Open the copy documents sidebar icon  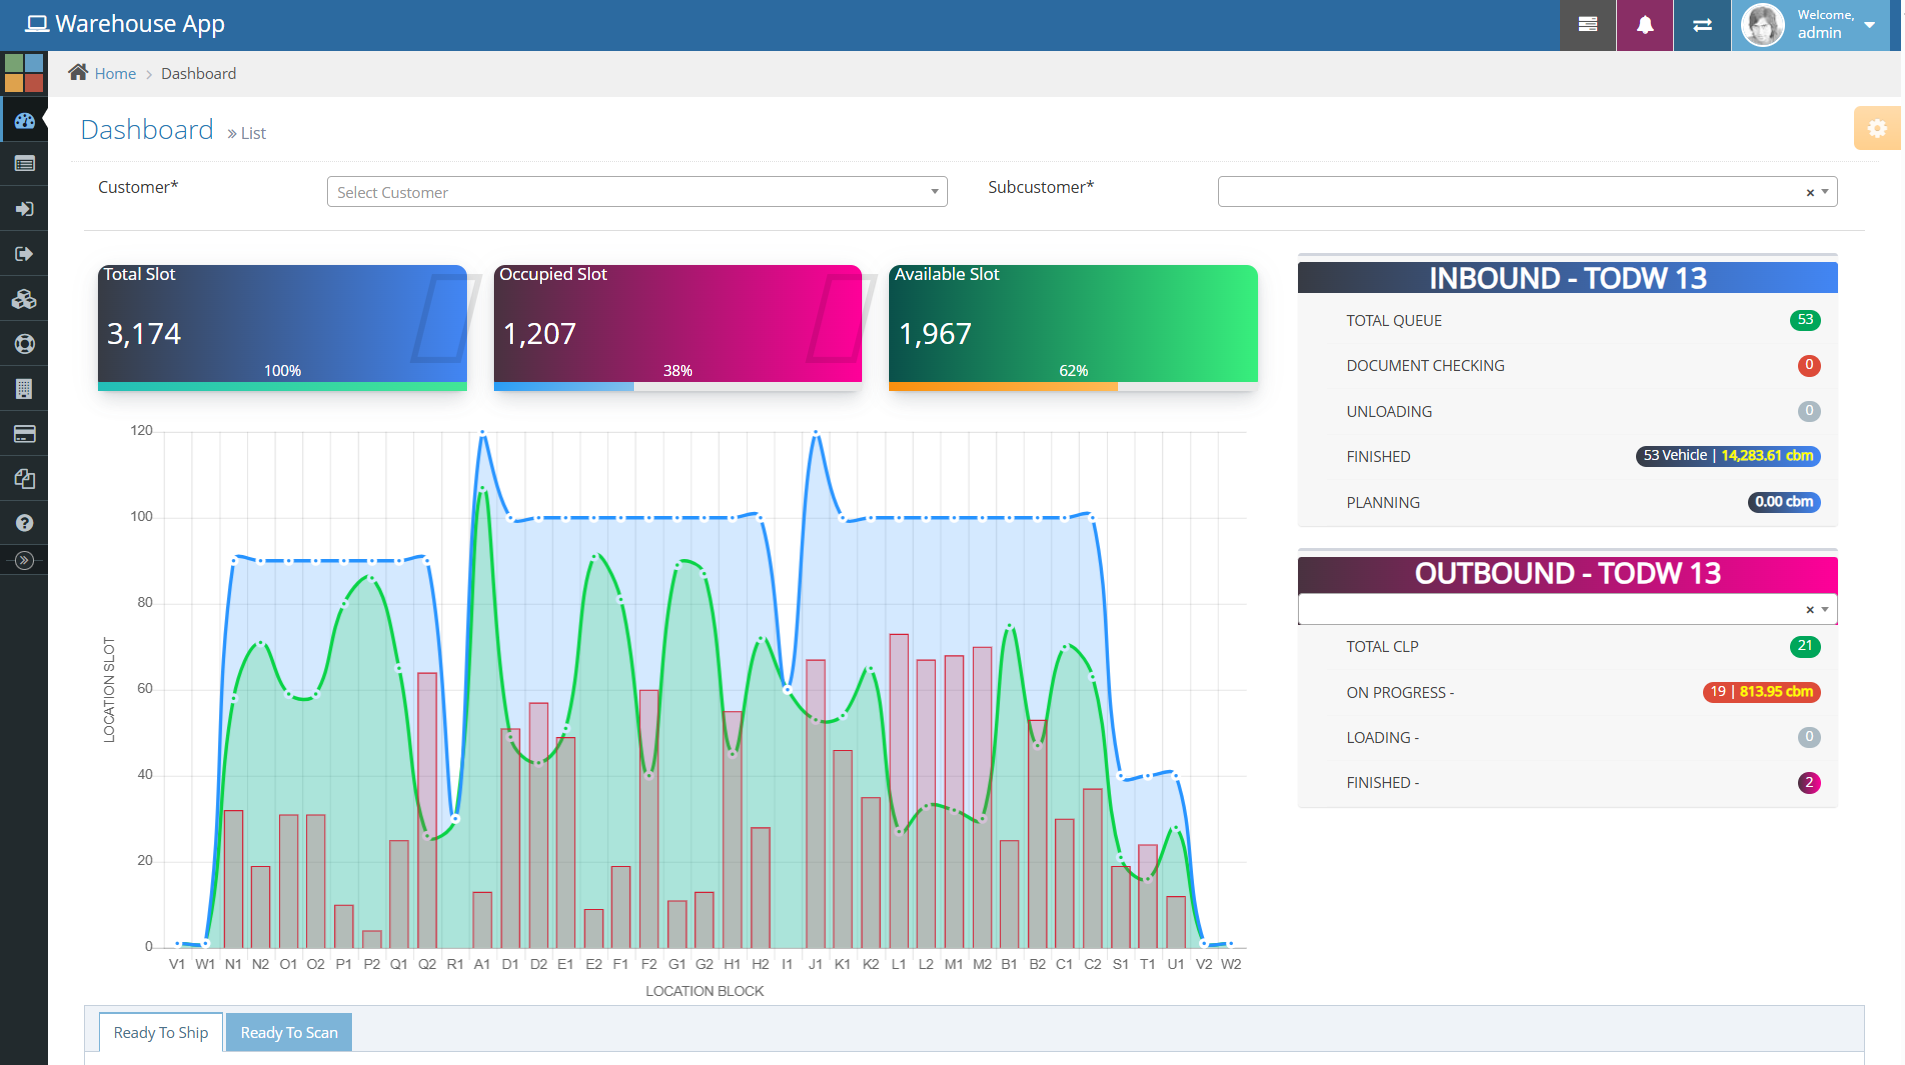pos(24,479)
